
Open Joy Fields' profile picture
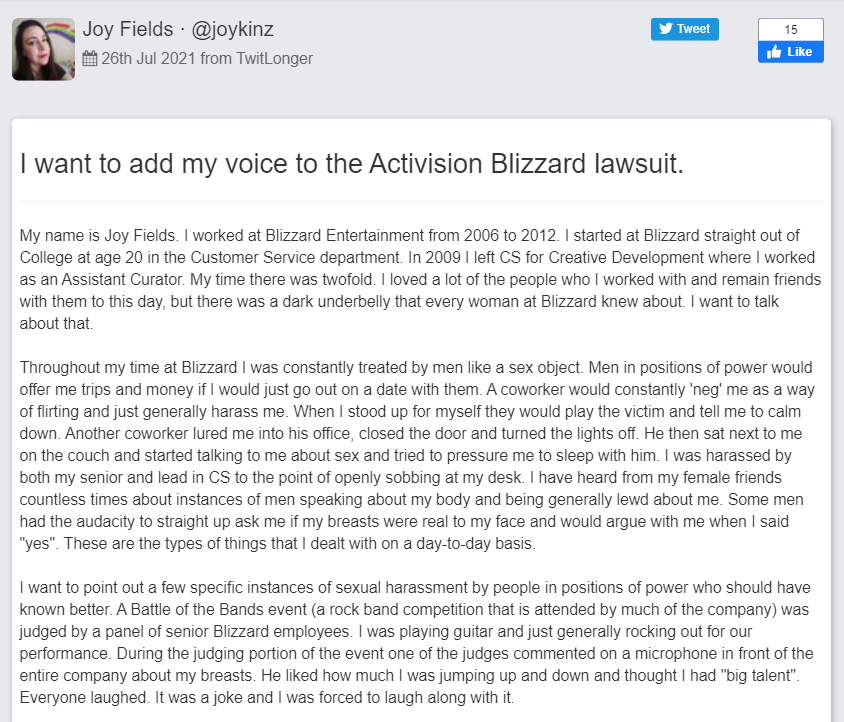(x=43, y=48)
